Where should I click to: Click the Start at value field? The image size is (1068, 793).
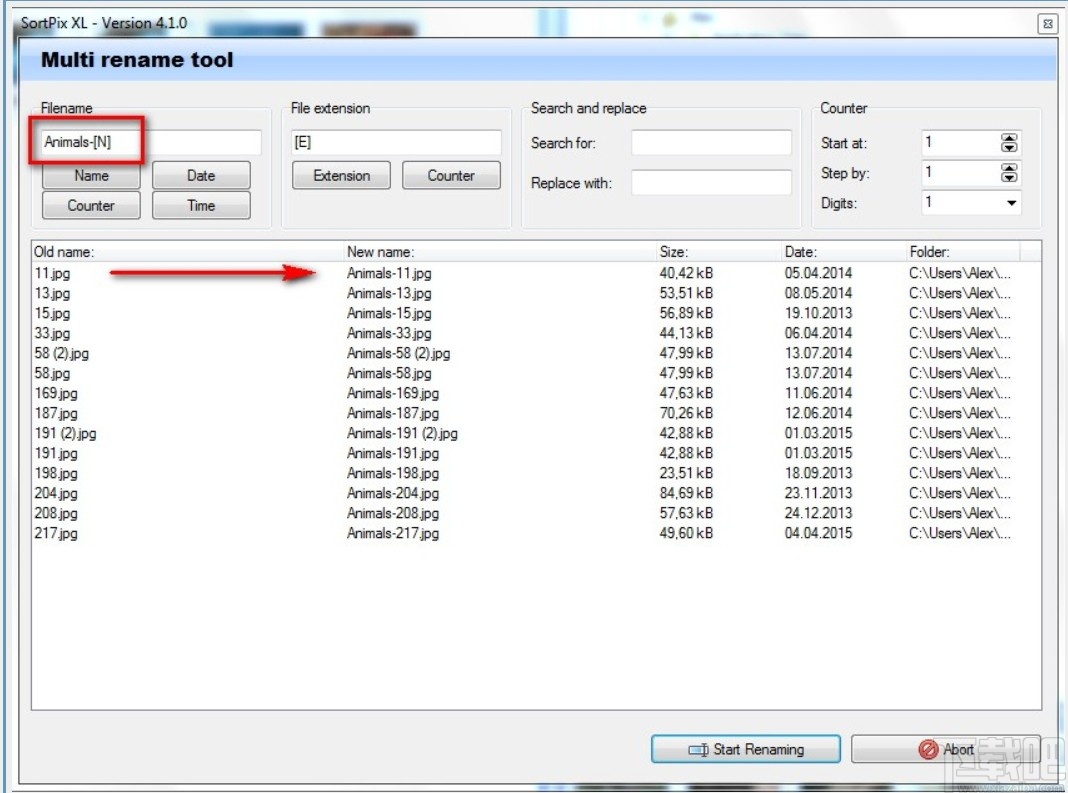(x=960, y=143)
